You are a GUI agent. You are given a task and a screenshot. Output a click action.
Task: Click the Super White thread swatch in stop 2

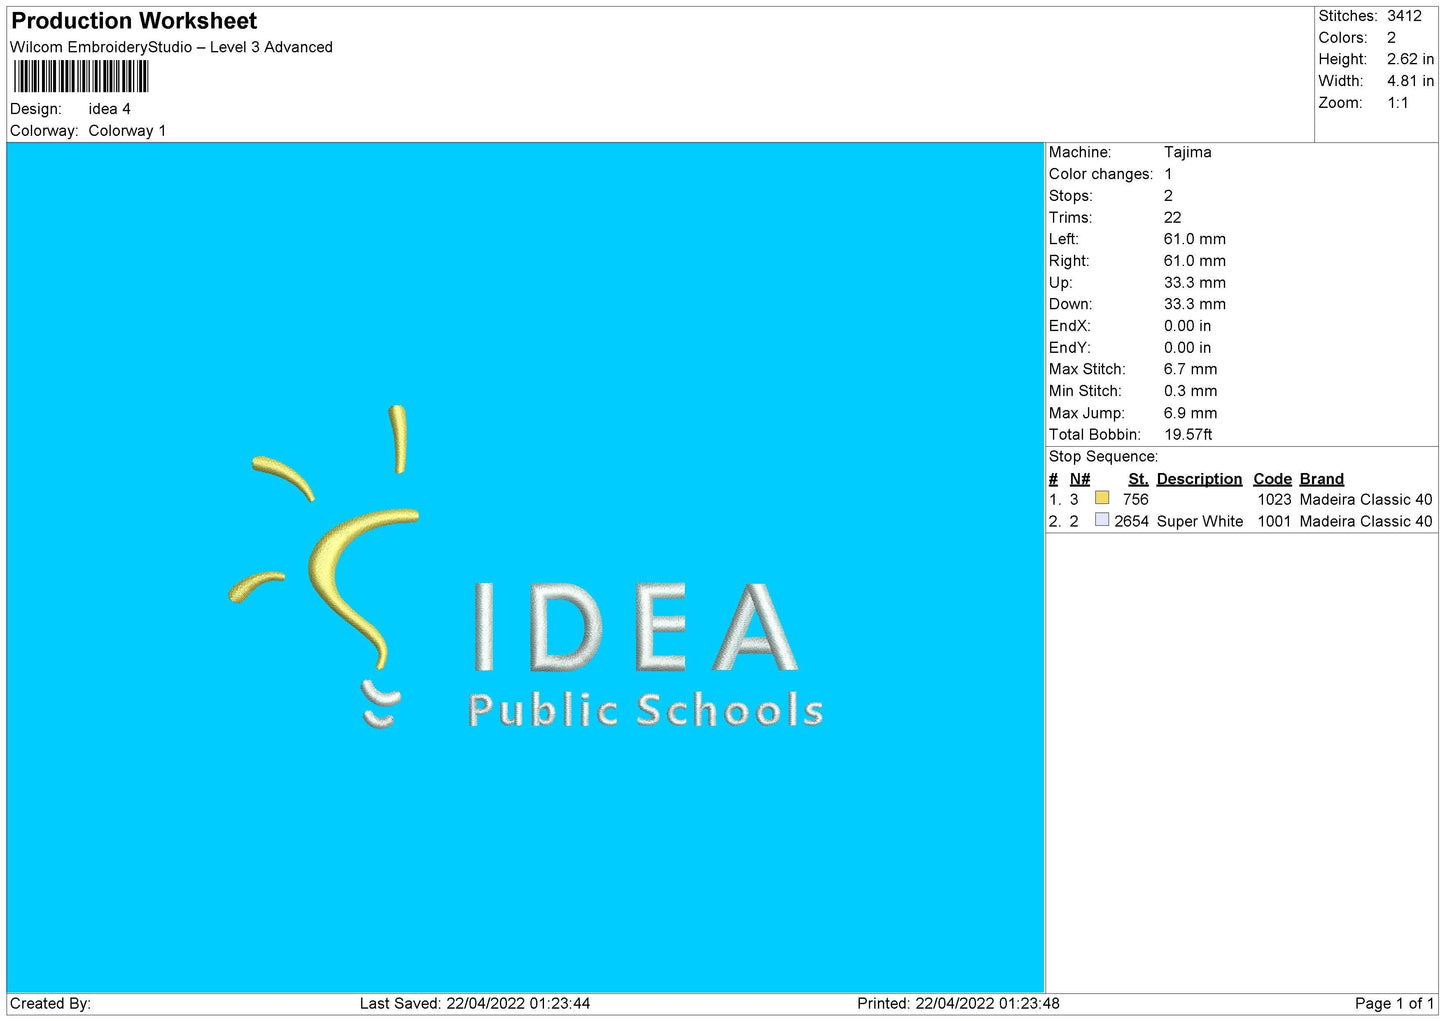point(1102,520)
